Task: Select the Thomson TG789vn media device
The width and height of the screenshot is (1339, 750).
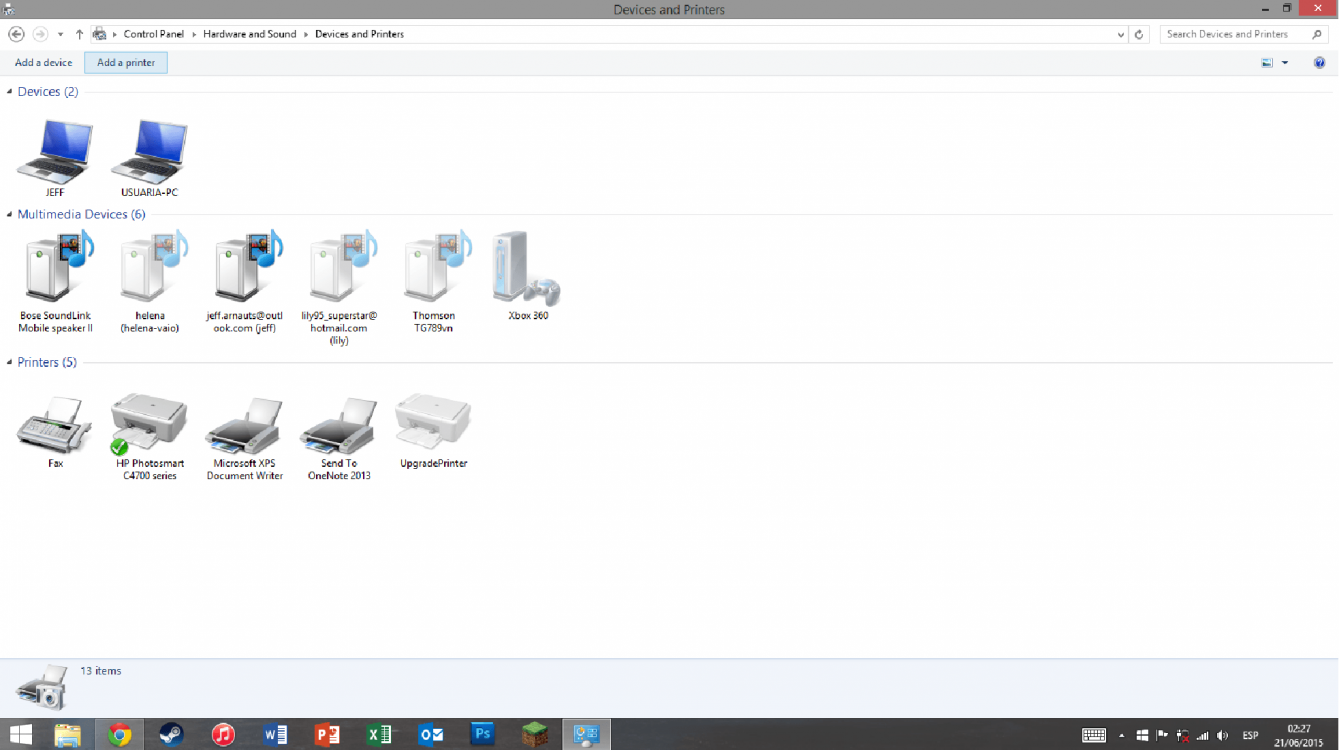Action: [434, 267]
